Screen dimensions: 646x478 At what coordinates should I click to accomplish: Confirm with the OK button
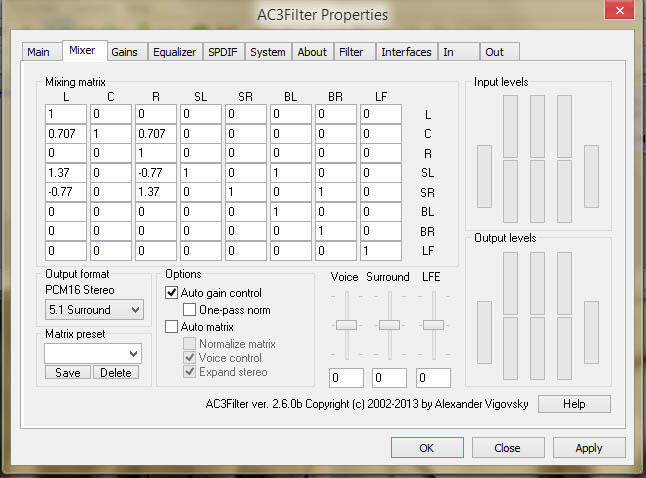click(x=427, y=448)
